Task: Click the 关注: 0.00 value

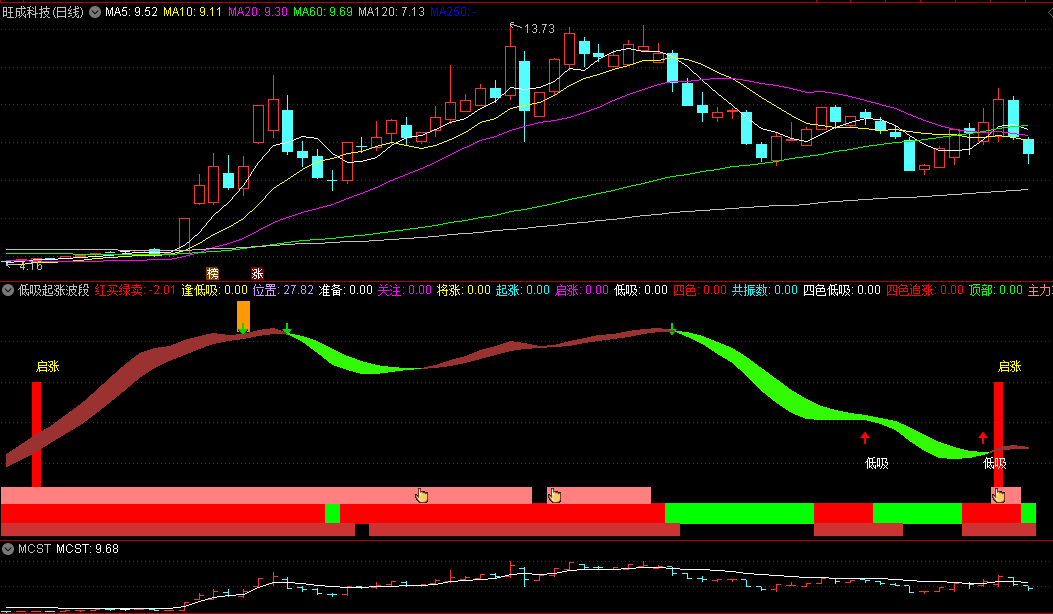Action: (x=405, y=290)
